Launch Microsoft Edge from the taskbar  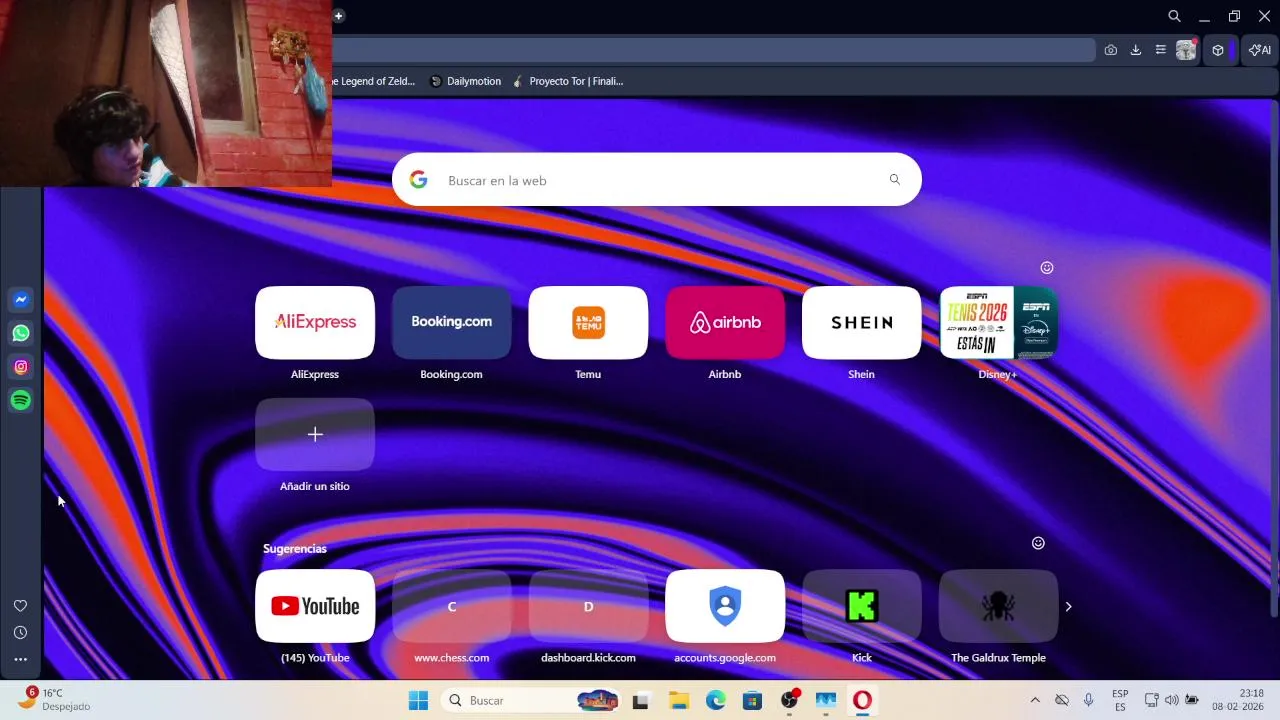pos(716,701)
